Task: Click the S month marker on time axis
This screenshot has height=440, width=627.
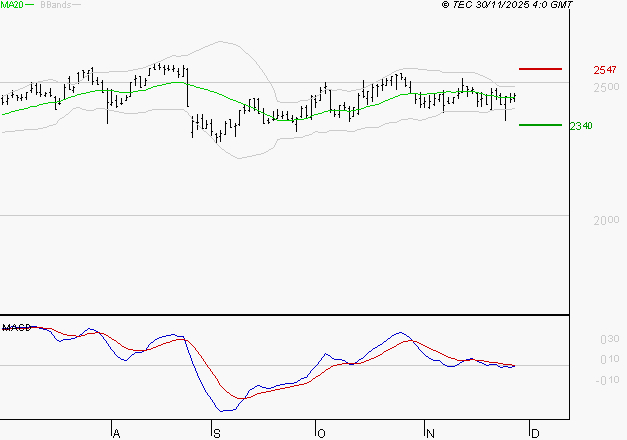Action: click(217, 434)
